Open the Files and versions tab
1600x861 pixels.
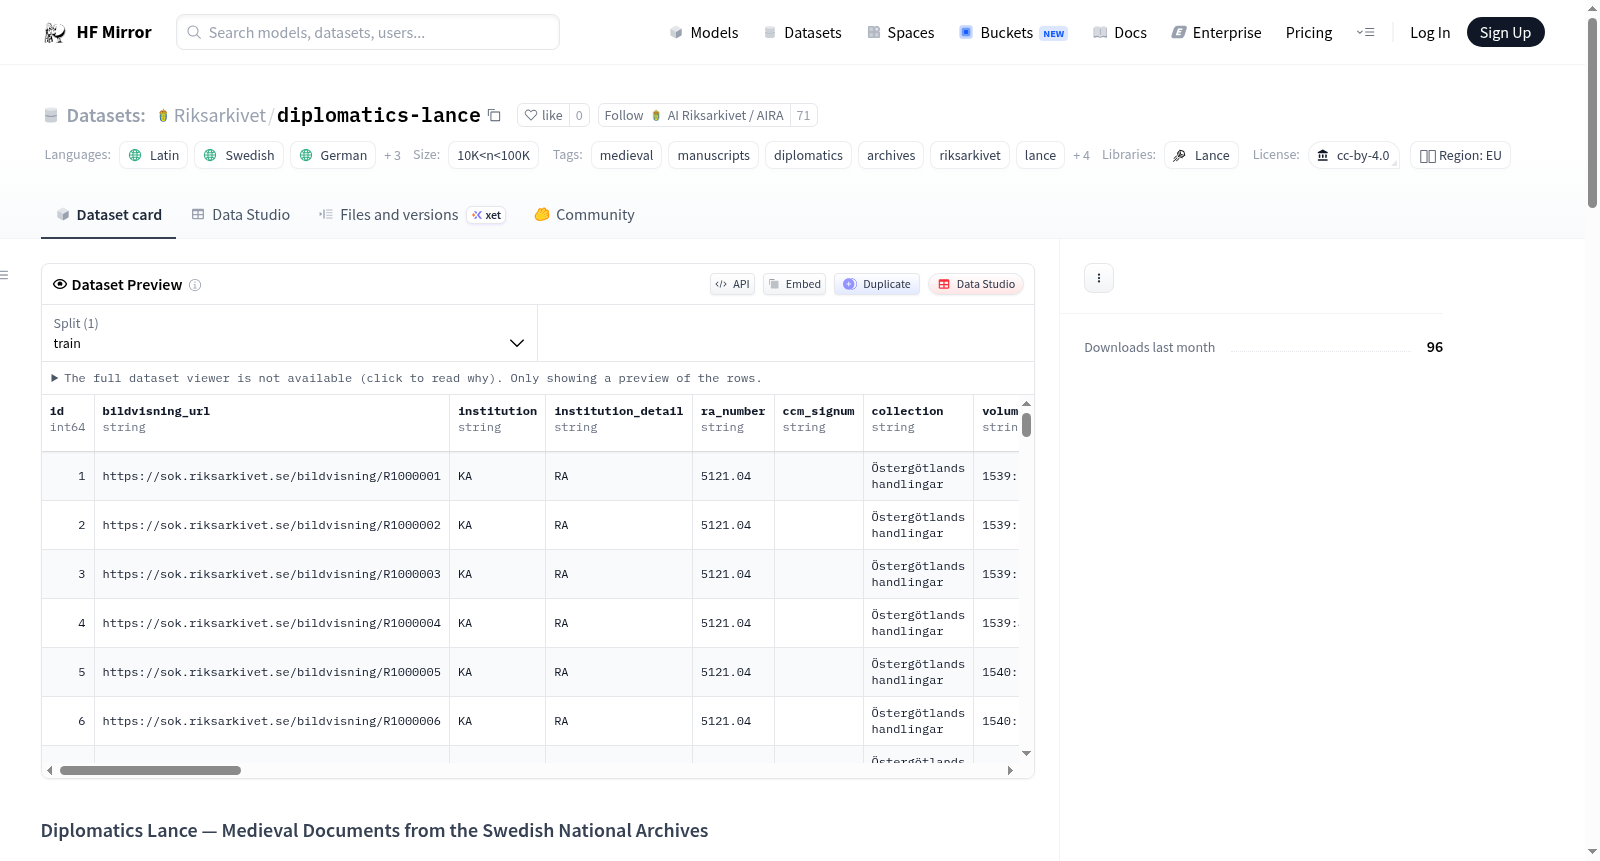(x=412, y=215)
